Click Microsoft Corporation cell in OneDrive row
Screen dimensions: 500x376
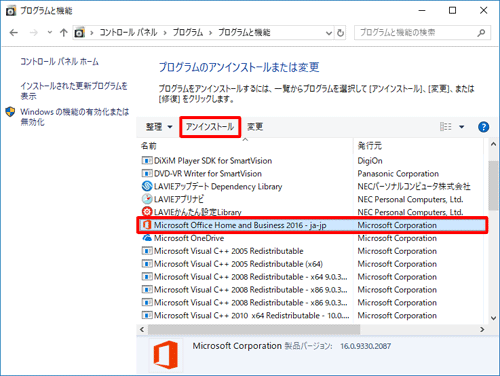tap(397, 238)
